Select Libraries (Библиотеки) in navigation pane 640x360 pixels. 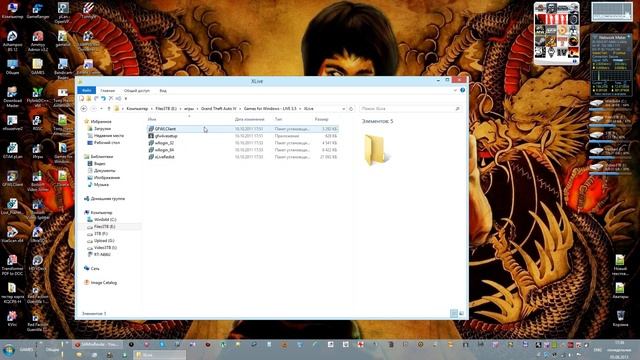(98, 157)
